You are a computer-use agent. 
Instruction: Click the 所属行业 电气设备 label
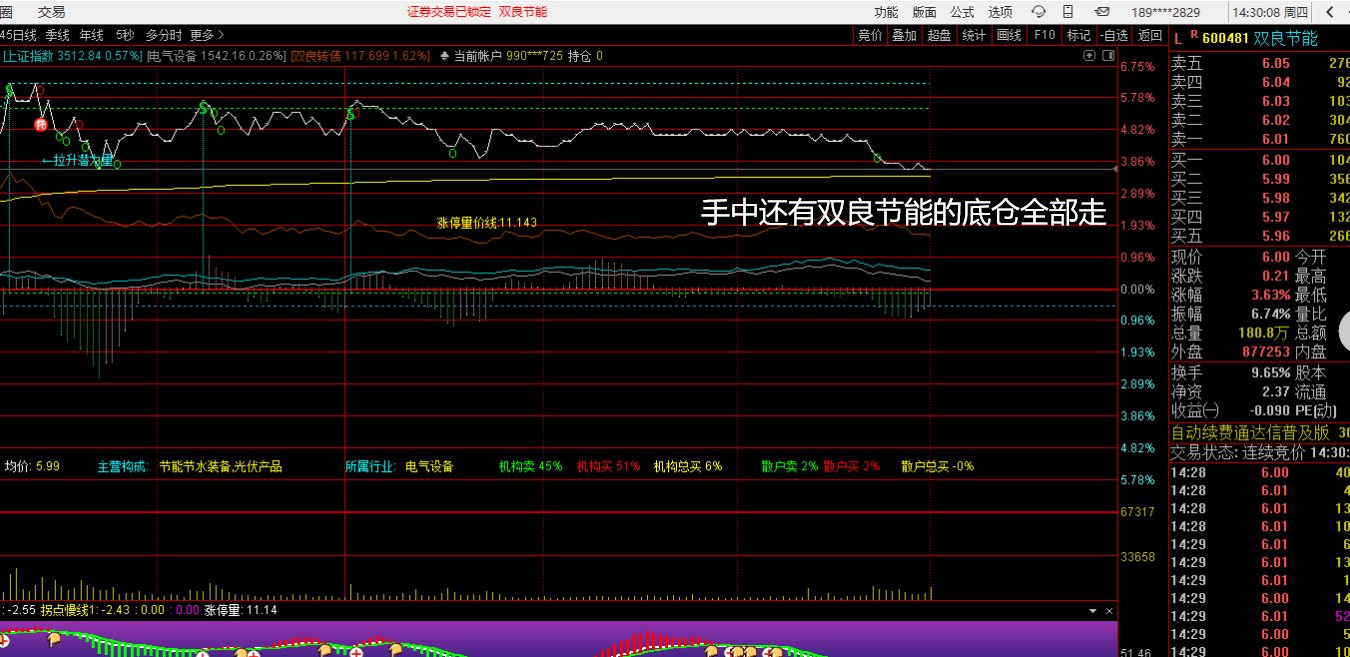tap(399, 466)
